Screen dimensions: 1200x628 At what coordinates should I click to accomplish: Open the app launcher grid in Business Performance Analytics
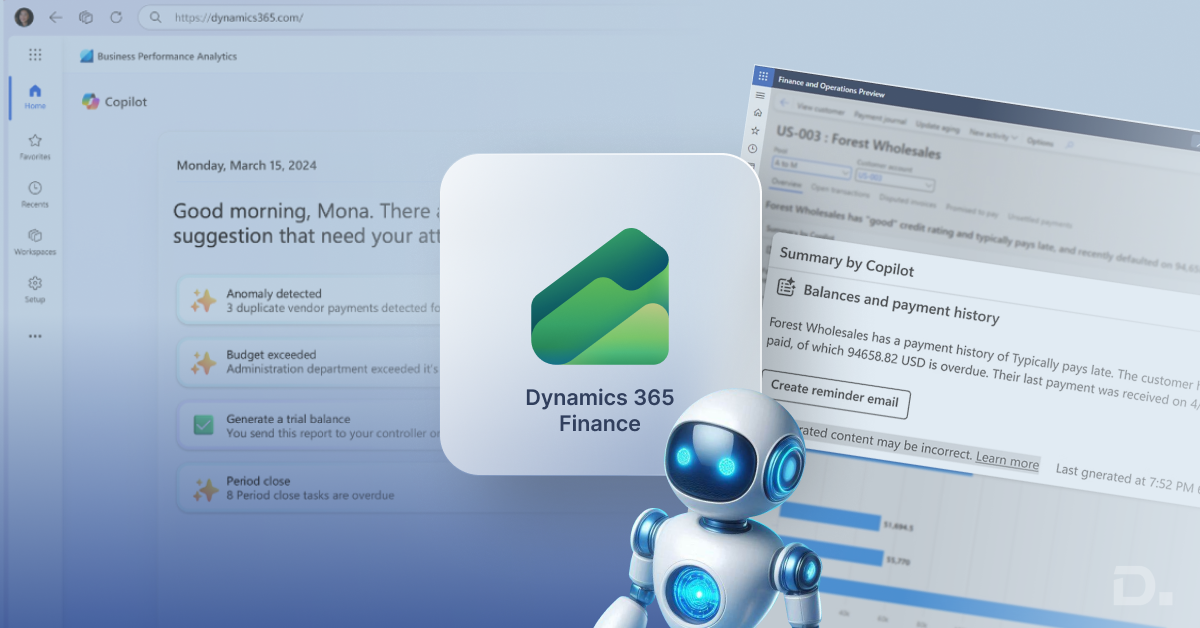[x=35, y=56]
